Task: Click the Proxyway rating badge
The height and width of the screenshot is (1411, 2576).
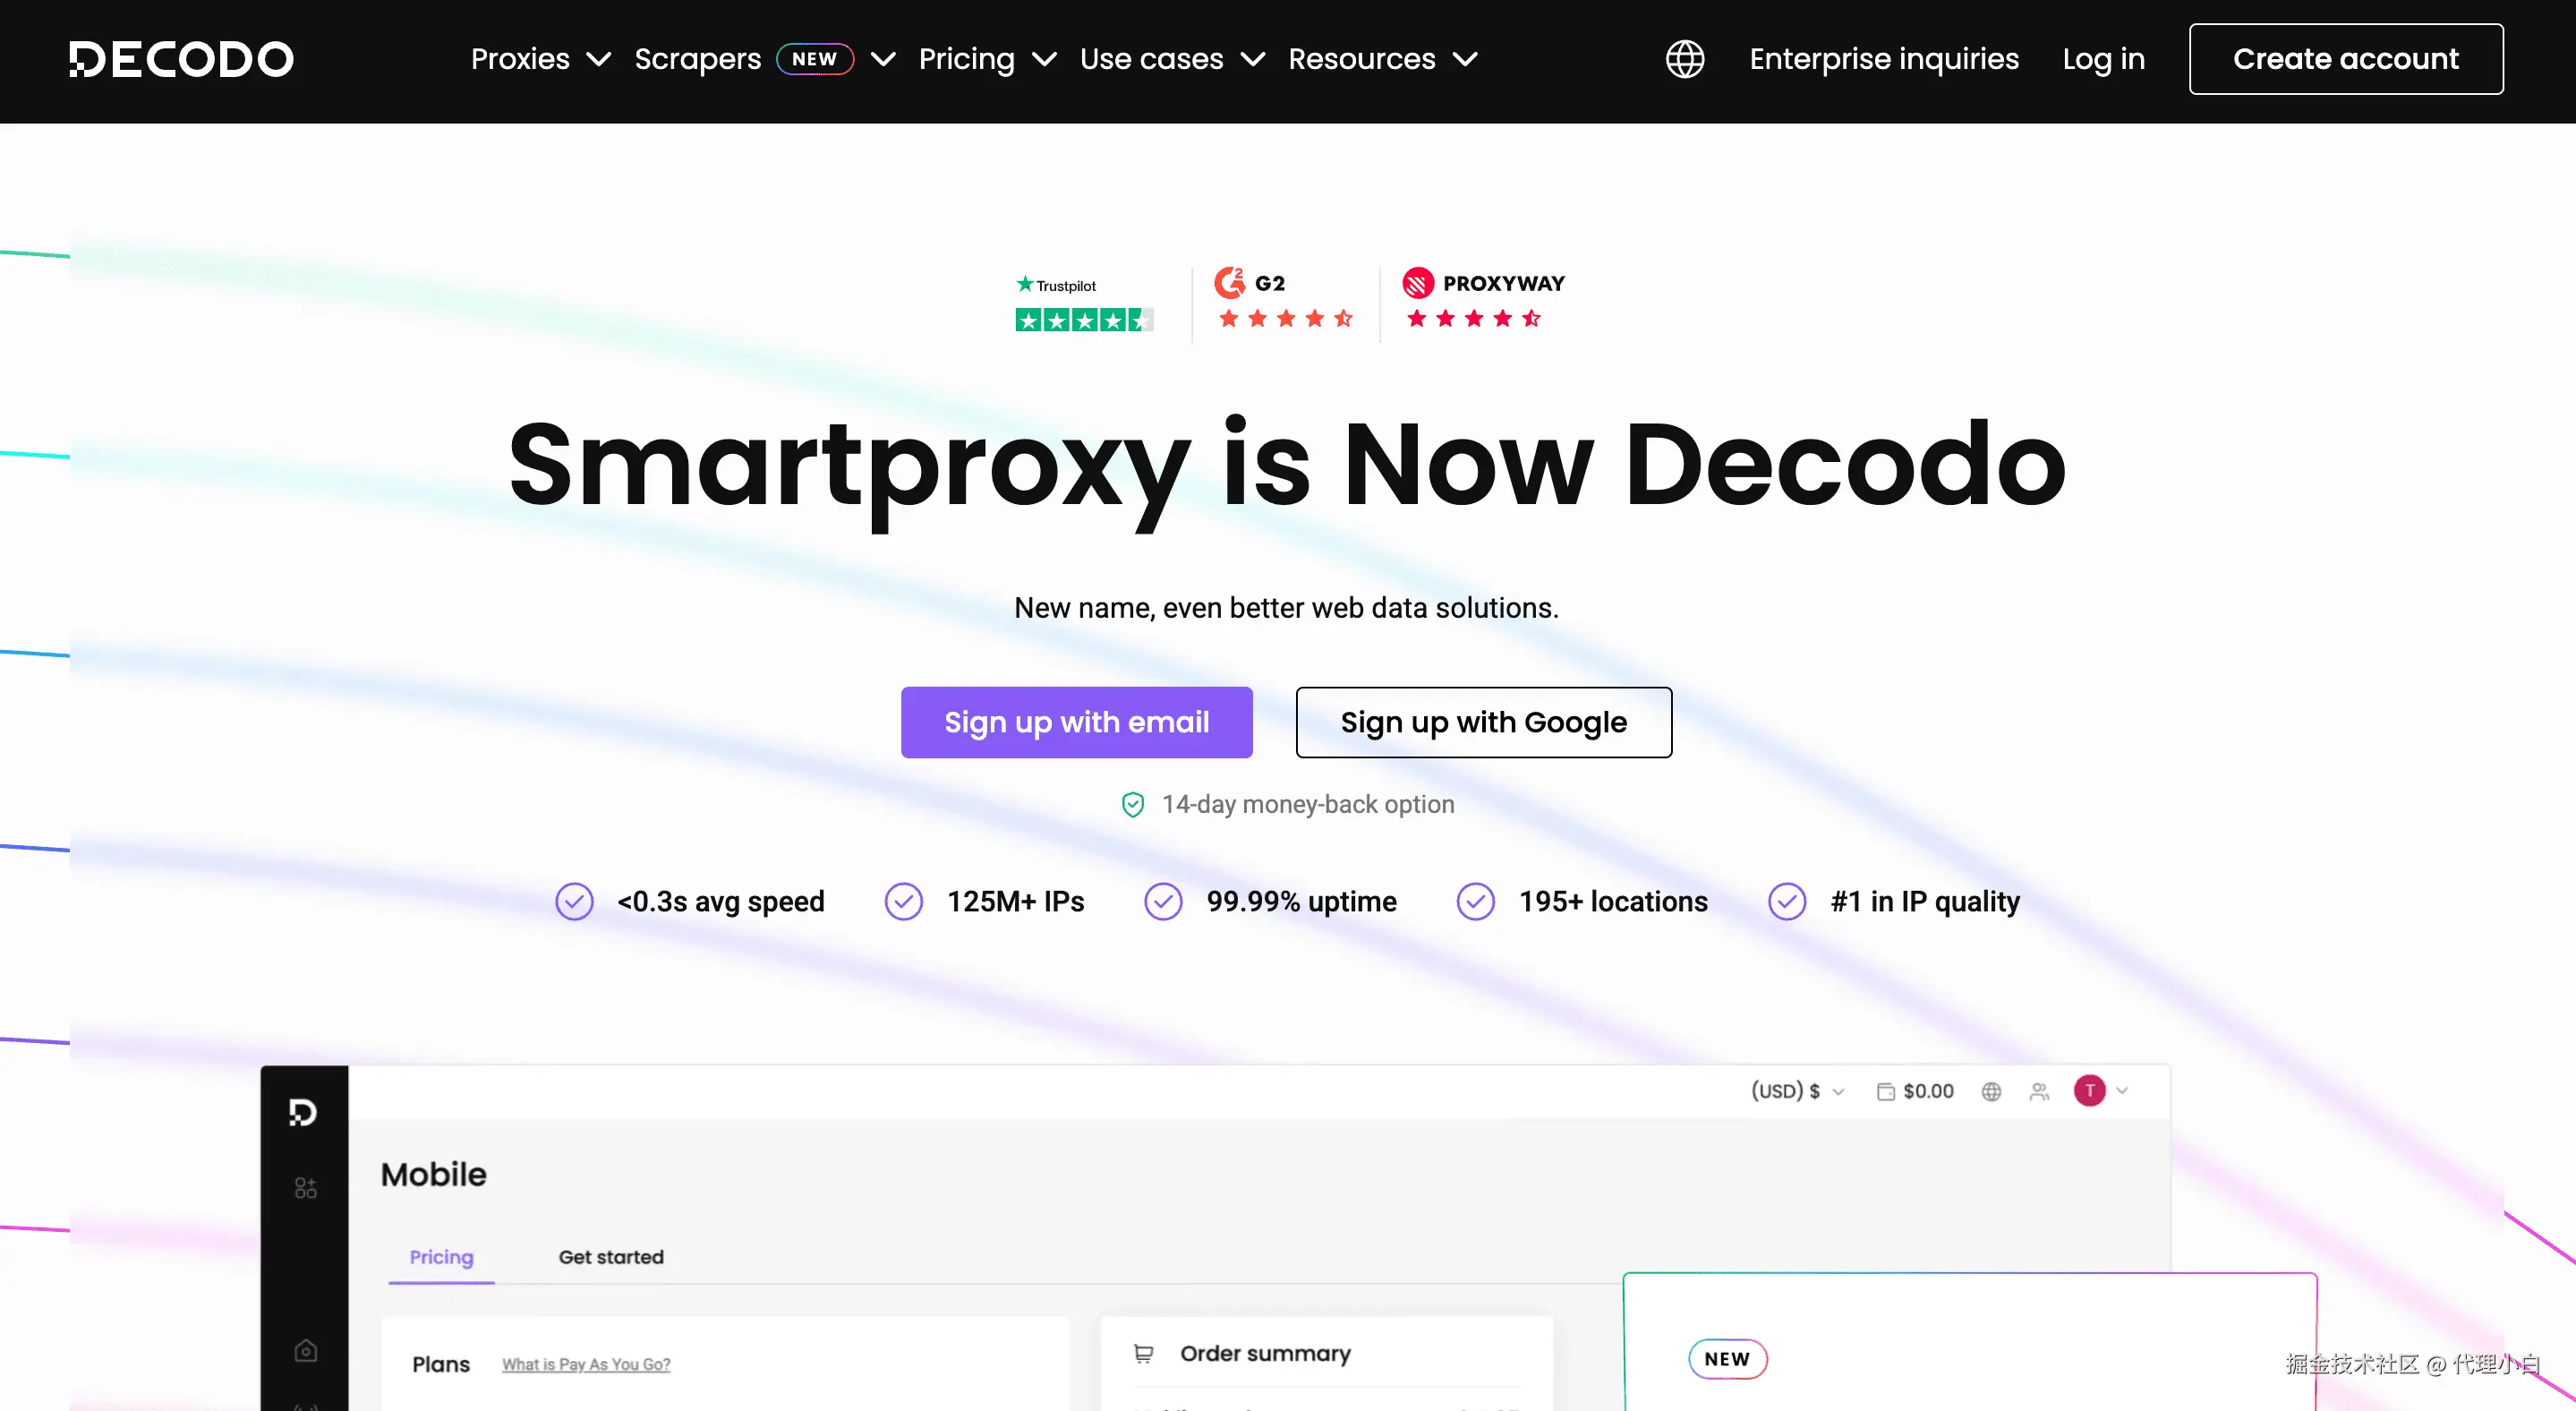Action: click(x=1483, y=300)
